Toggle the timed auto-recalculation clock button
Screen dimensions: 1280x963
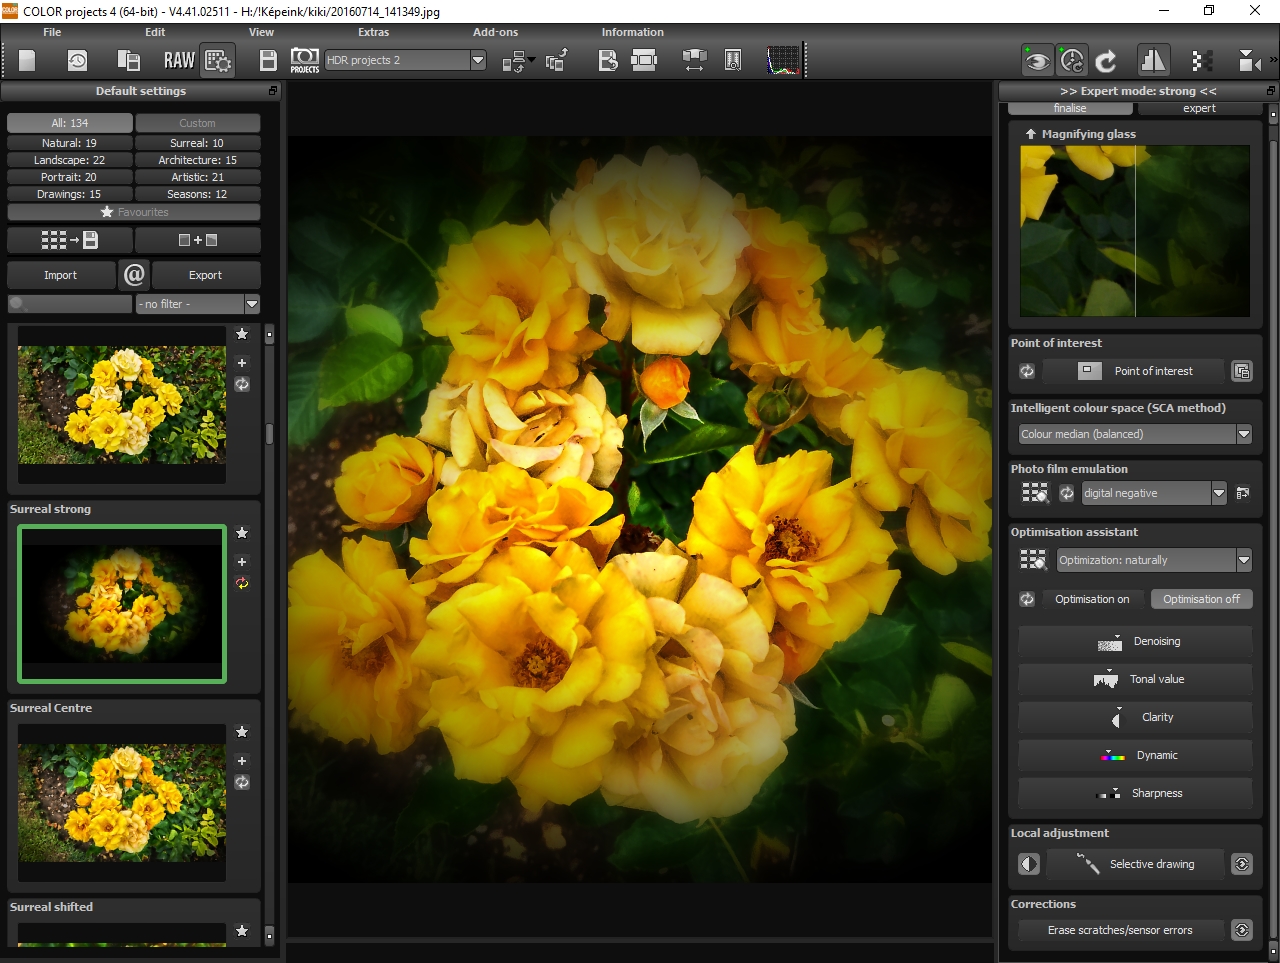[1072, 61]
